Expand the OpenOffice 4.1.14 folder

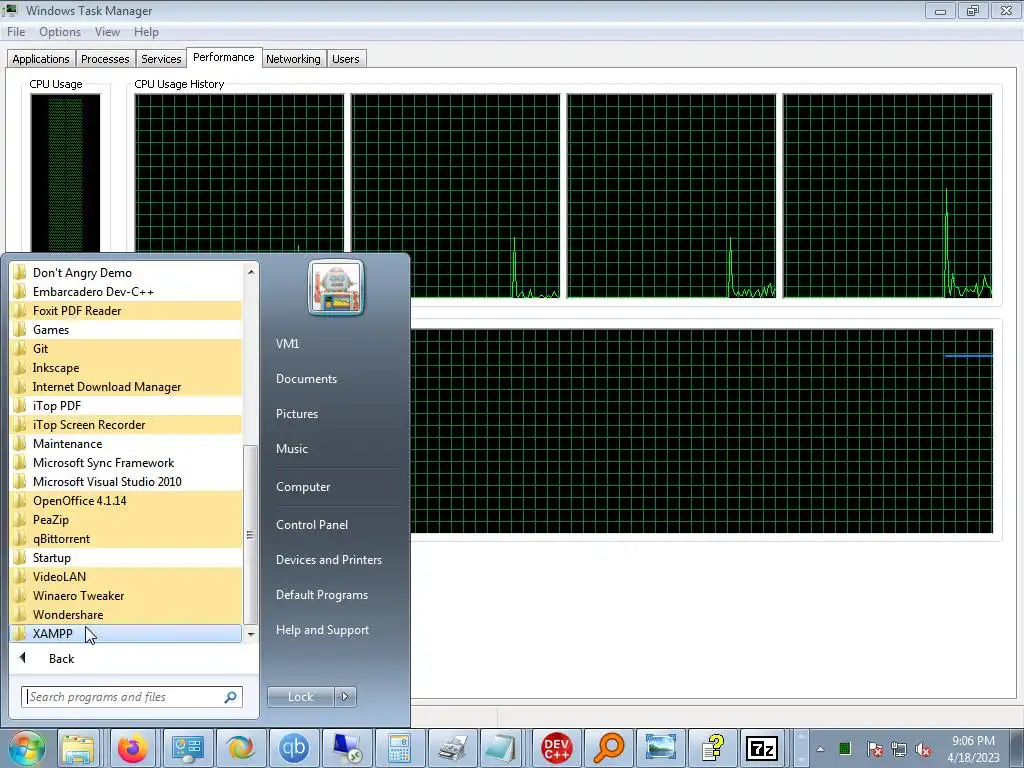126,501
